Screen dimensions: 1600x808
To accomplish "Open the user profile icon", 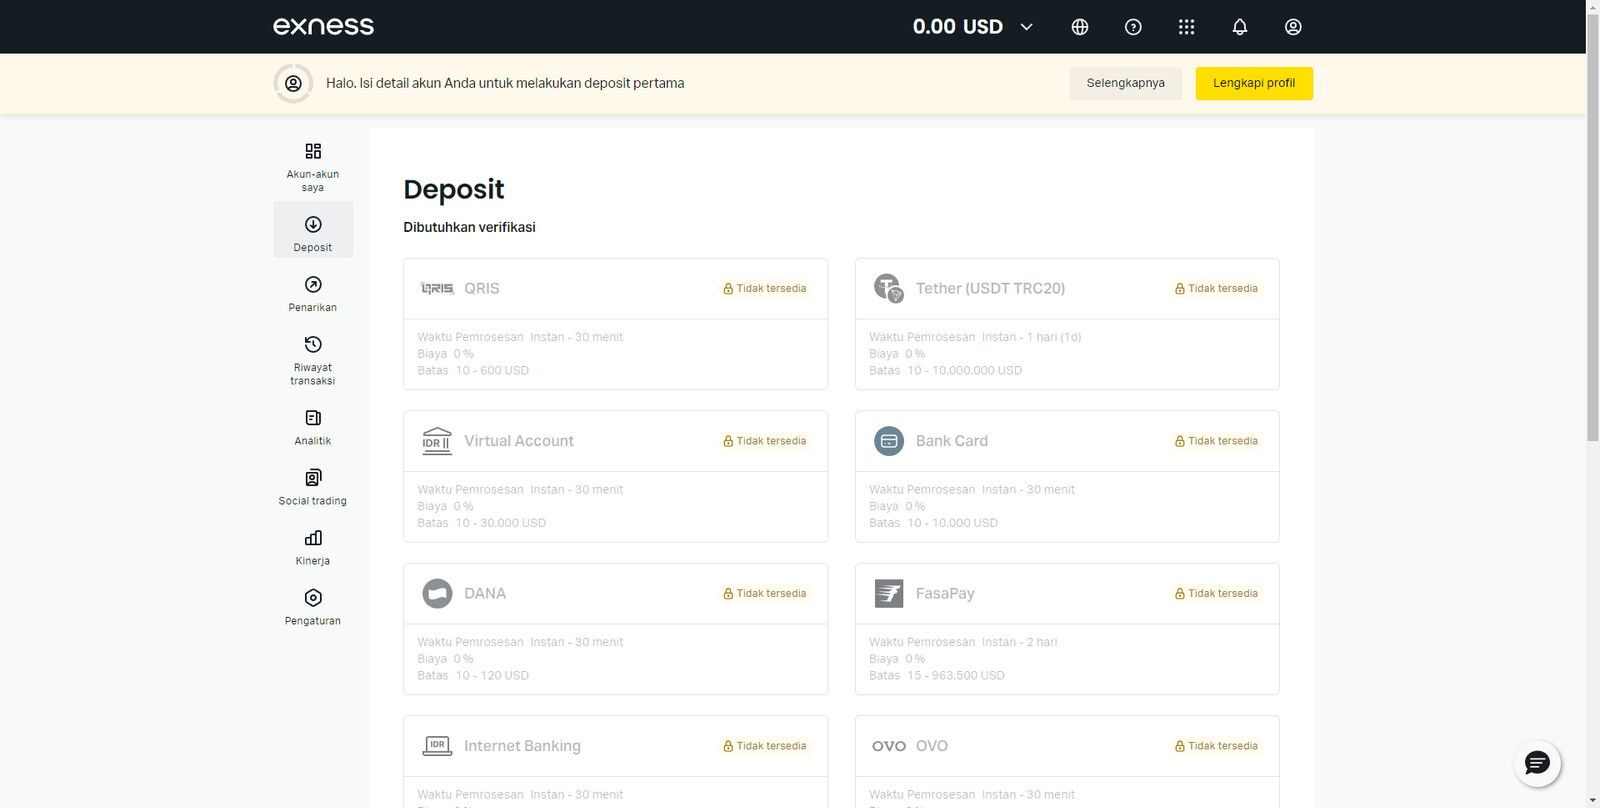I will (1293, 27).
